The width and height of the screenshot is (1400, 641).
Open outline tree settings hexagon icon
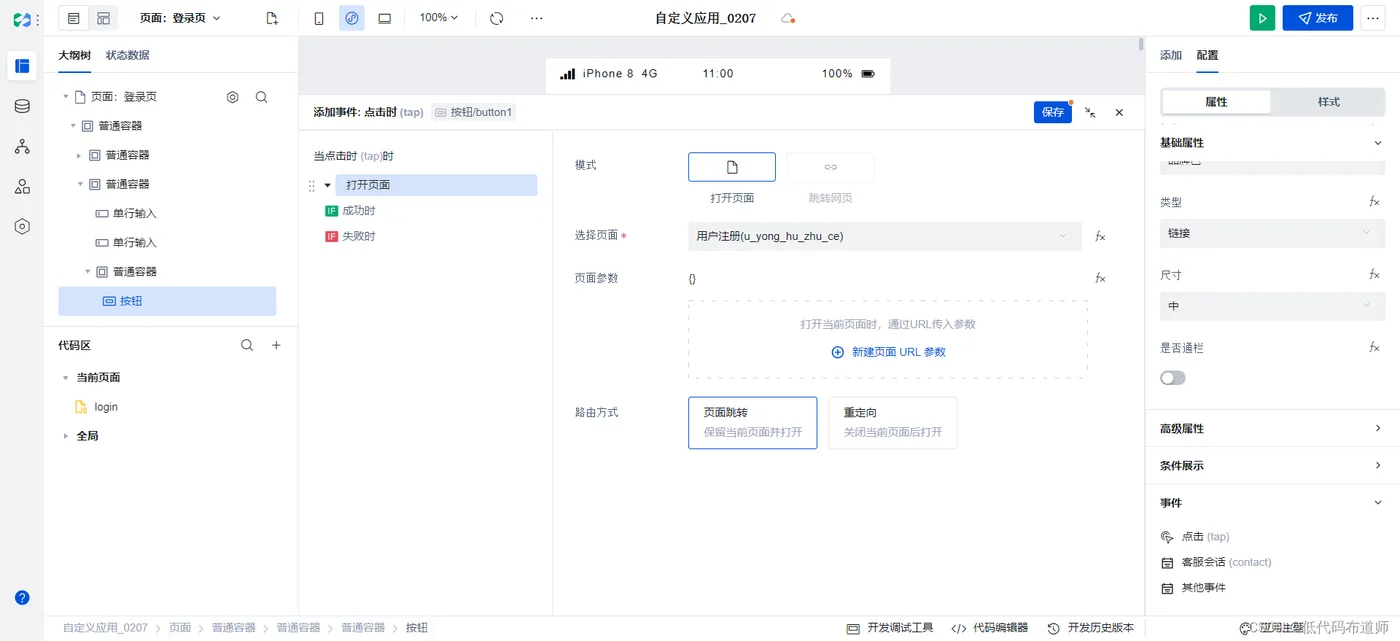pos(233,97)
